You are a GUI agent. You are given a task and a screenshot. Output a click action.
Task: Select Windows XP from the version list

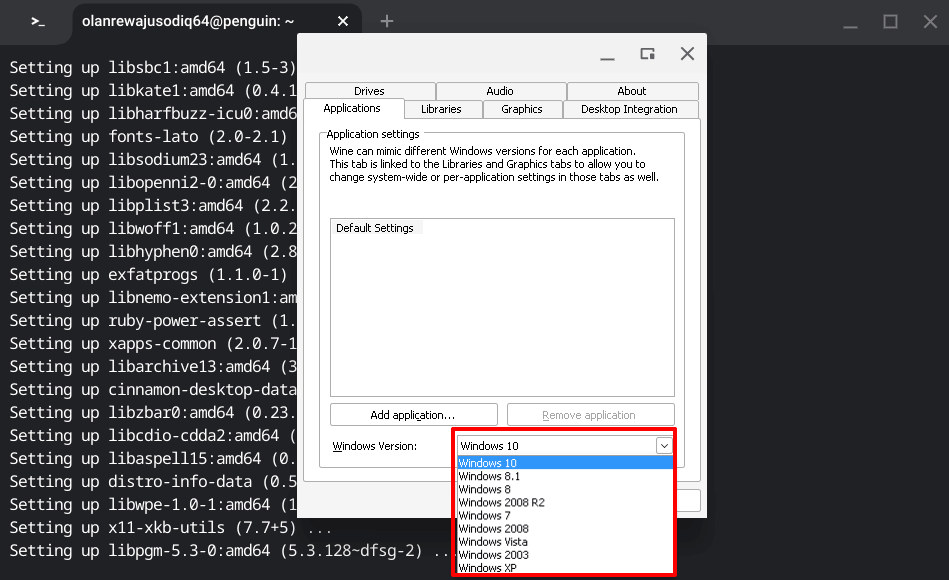[x=565, y=568]
